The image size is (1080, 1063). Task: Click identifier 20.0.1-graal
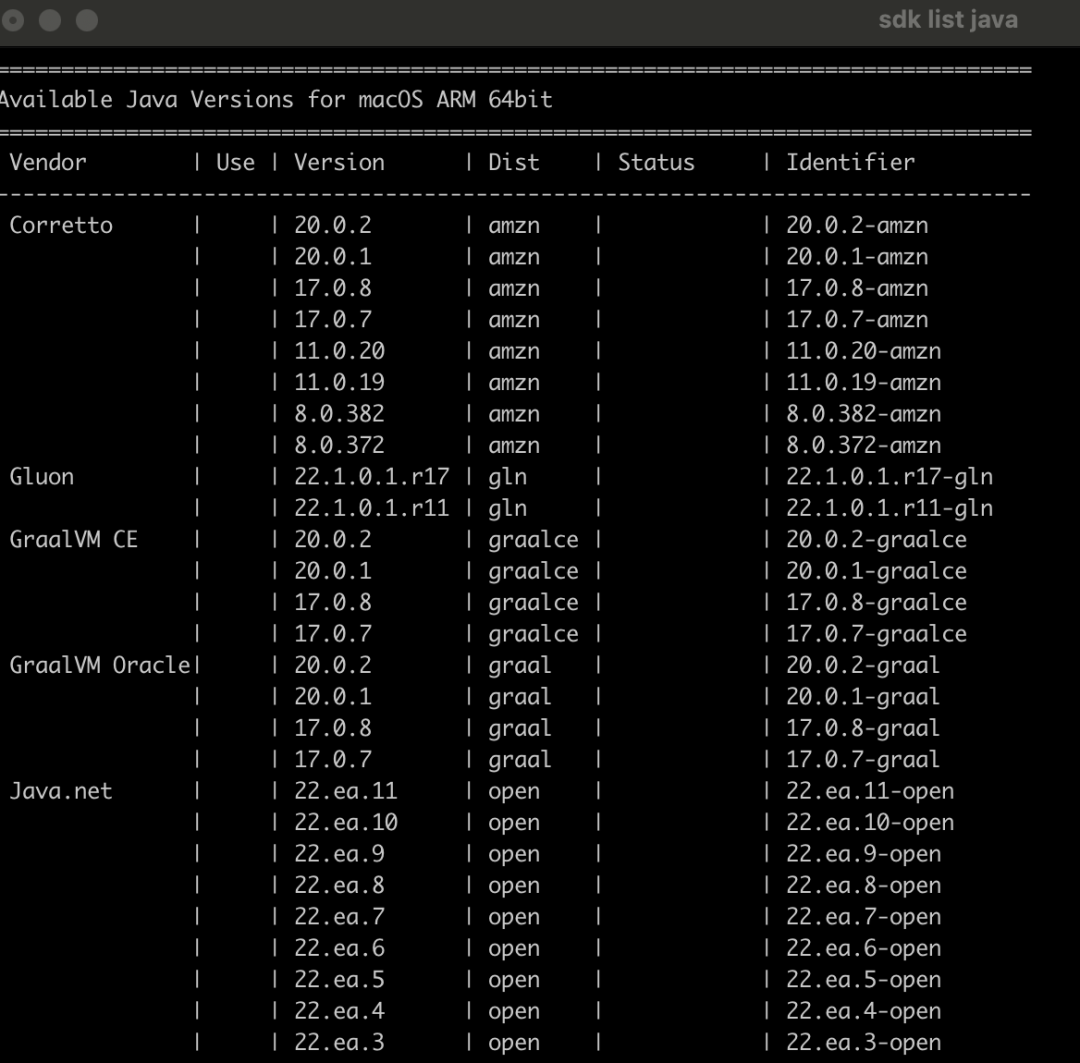[864, 696]
